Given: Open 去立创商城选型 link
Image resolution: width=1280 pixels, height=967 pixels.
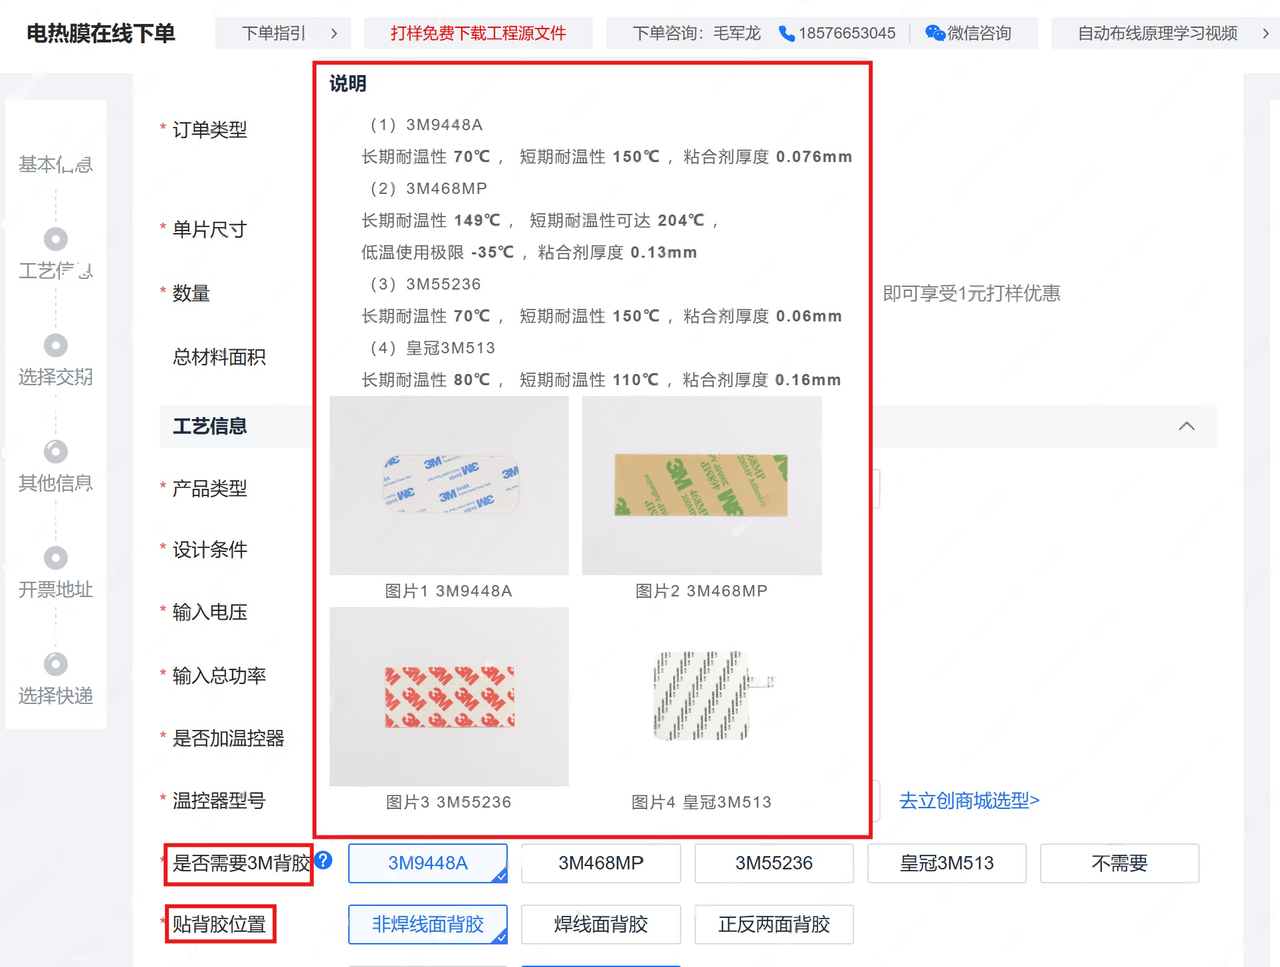Looking at the screenshot, I should point(969,801).
